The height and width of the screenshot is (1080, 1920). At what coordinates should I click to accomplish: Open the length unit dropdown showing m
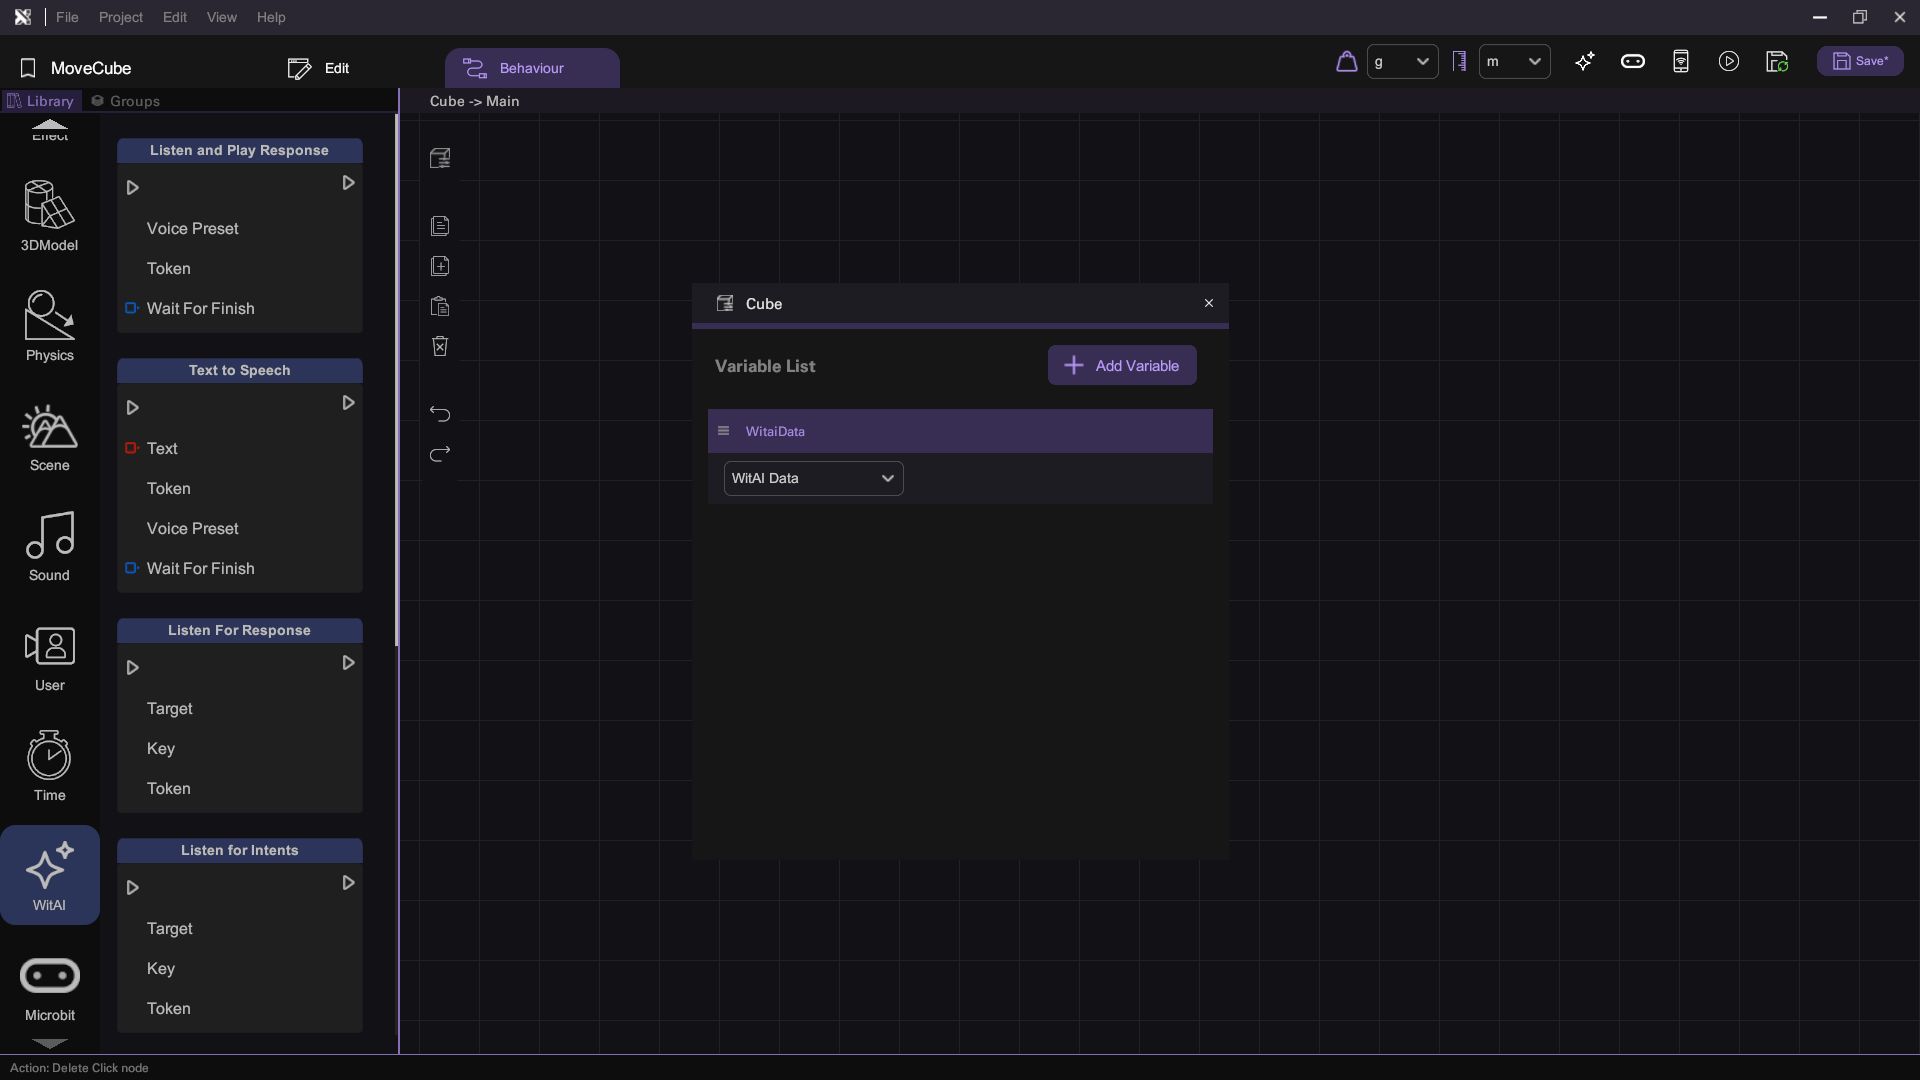[1514, 62]
